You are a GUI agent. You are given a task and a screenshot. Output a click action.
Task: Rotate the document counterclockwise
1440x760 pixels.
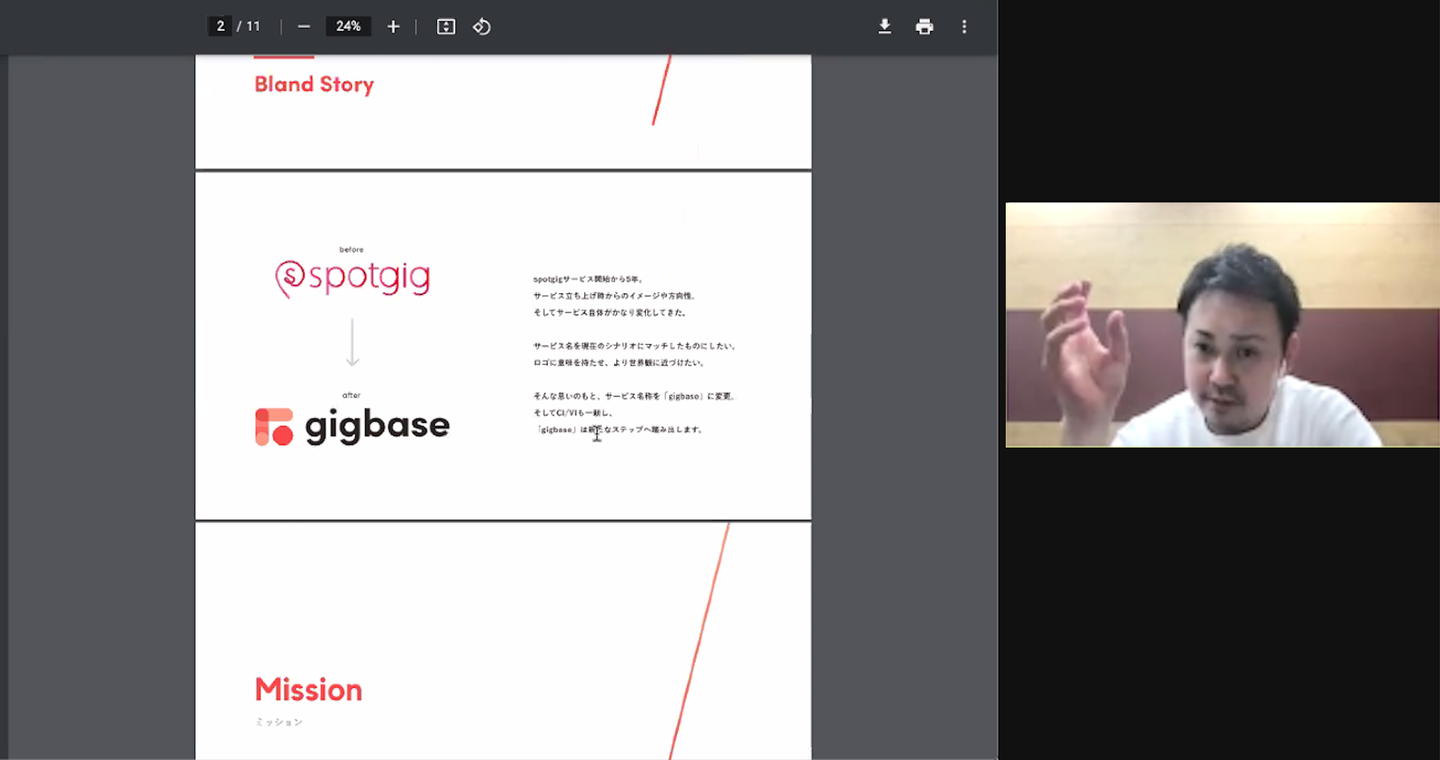[482, 27]
